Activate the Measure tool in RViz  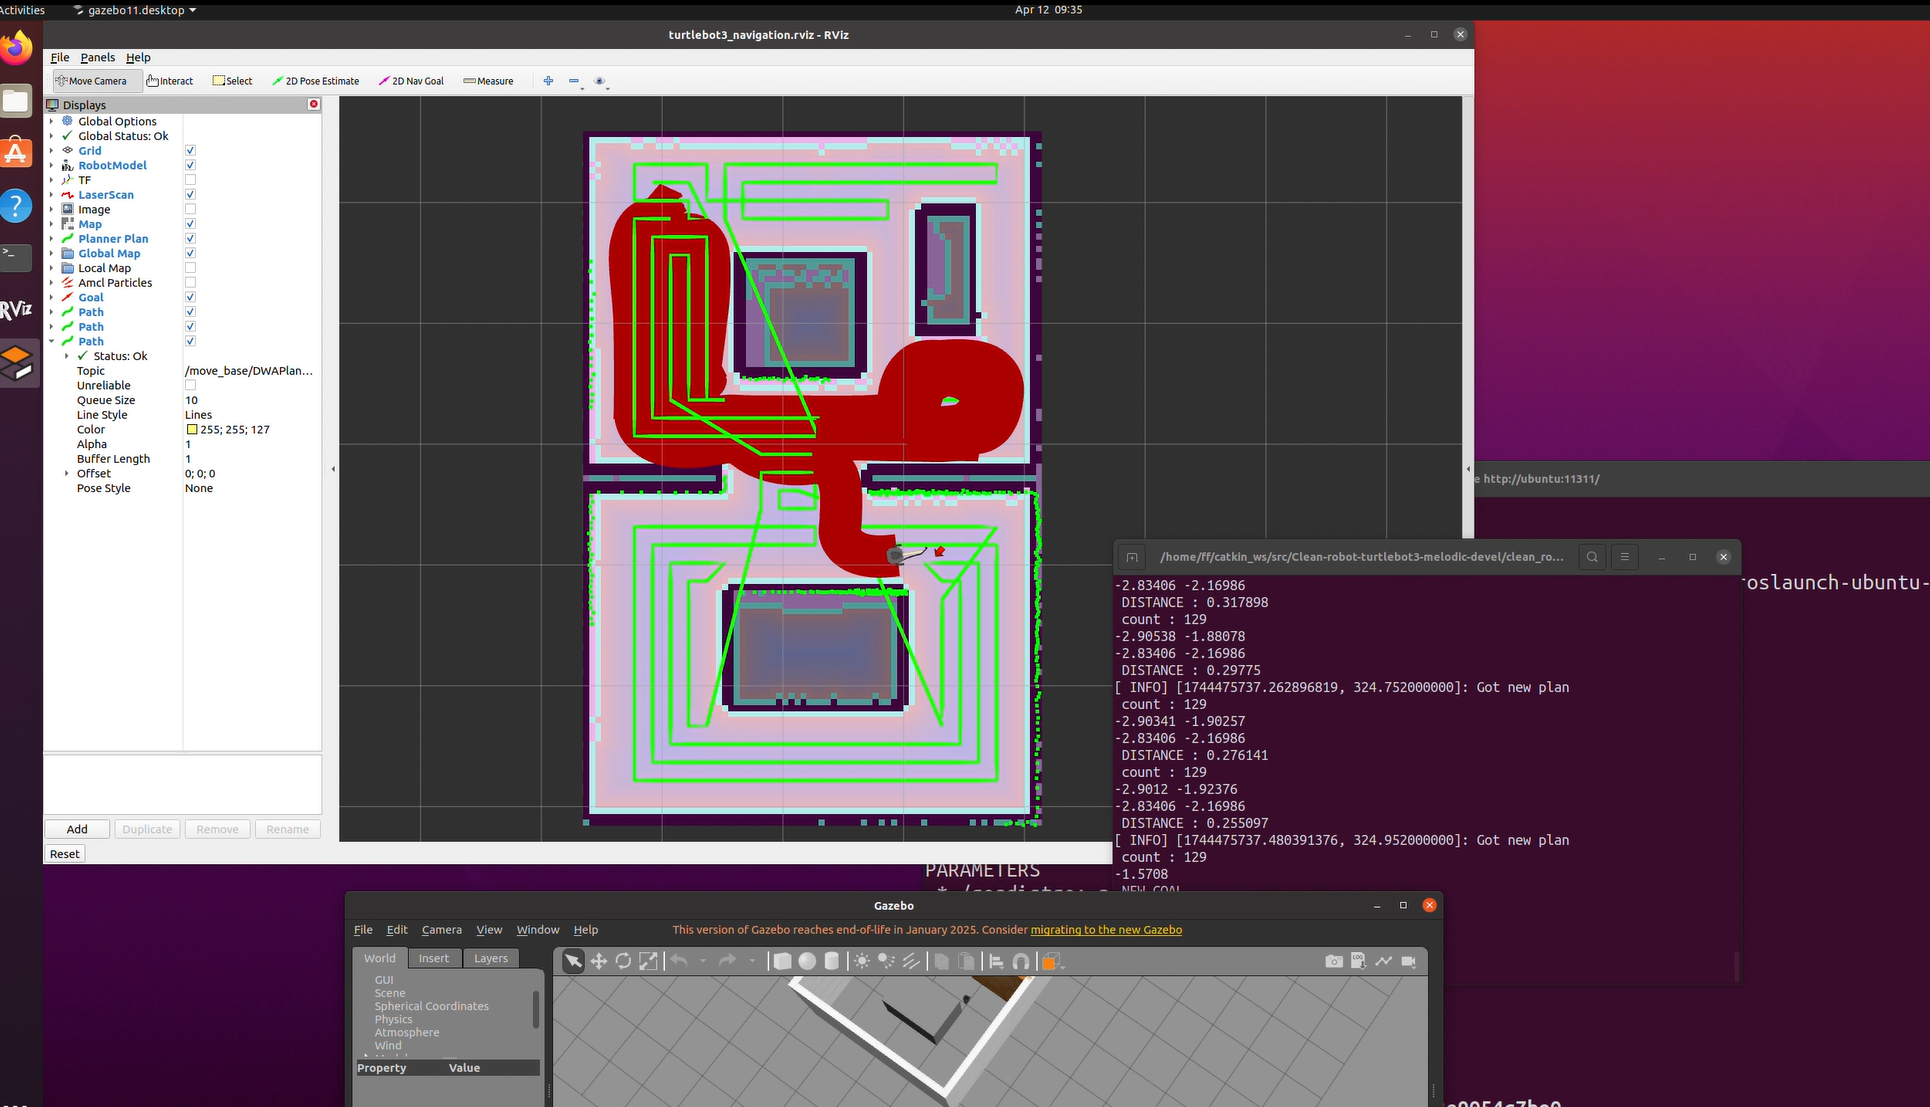coord(488,81)
